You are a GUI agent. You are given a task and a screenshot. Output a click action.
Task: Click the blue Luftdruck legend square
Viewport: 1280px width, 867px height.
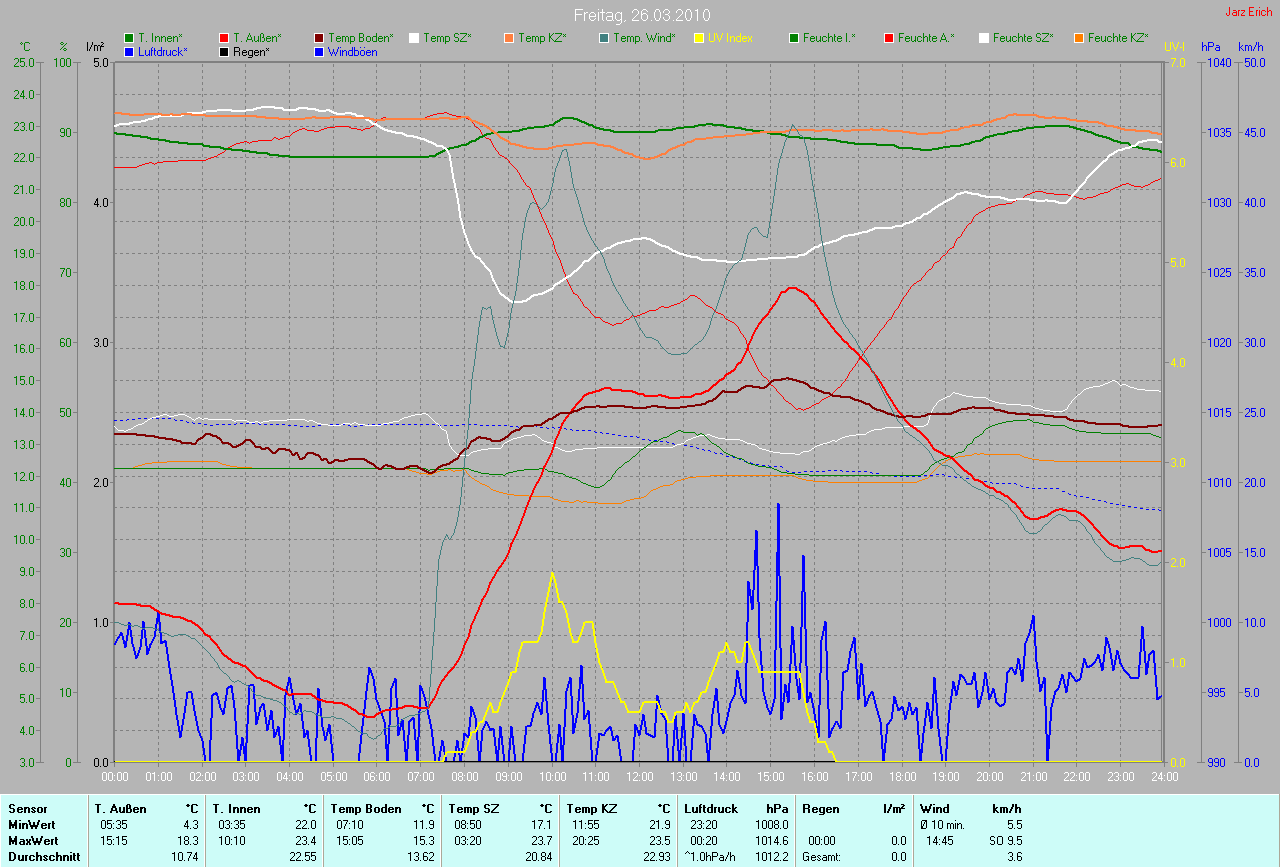coord(129,51)
